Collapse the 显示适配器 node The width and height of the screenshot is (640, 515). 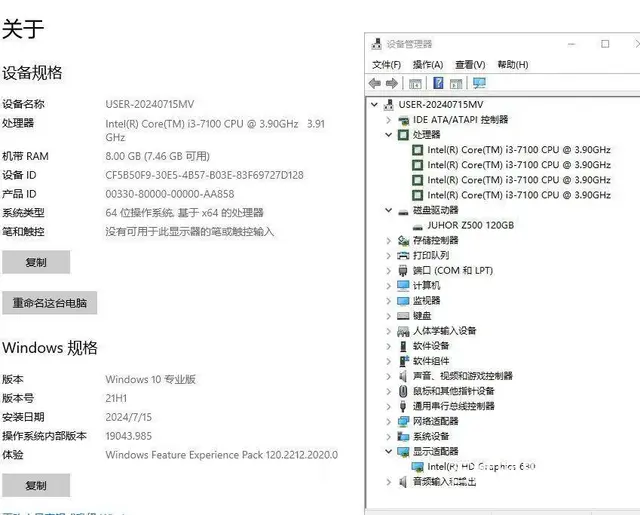(x=389, y=451)
